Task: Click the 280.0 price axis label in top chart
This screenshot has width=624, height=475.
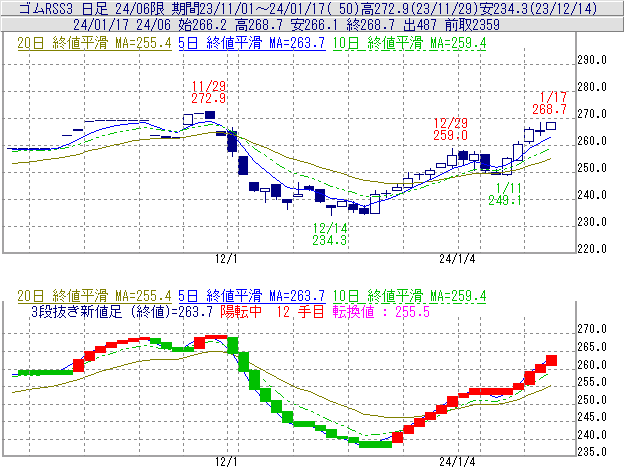Action: (x=592, y=87)
